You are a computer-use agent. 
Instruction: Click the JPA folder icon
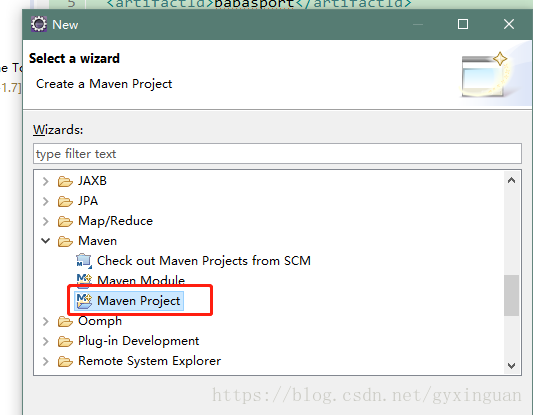(65, 202)
